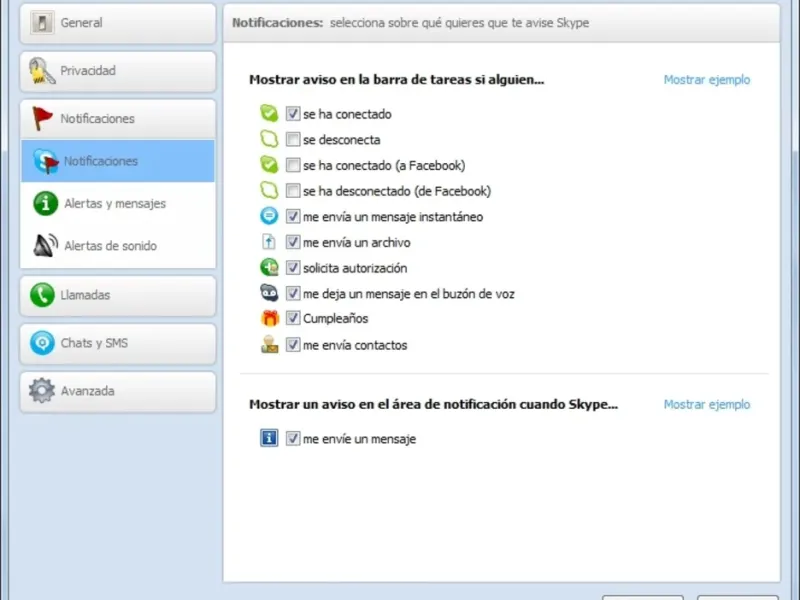Expand the Chats y SMS section
Viewport: 800px width, 600px height.
tap(118, 343)
